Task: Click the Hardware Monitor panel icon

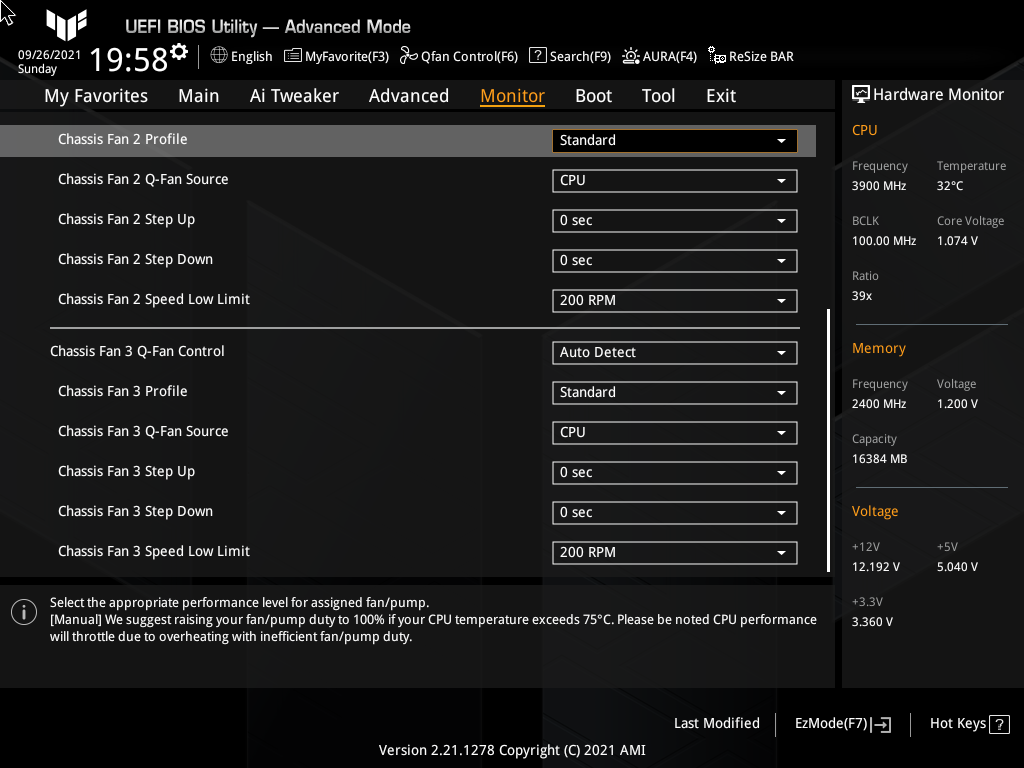Action: 861,93
